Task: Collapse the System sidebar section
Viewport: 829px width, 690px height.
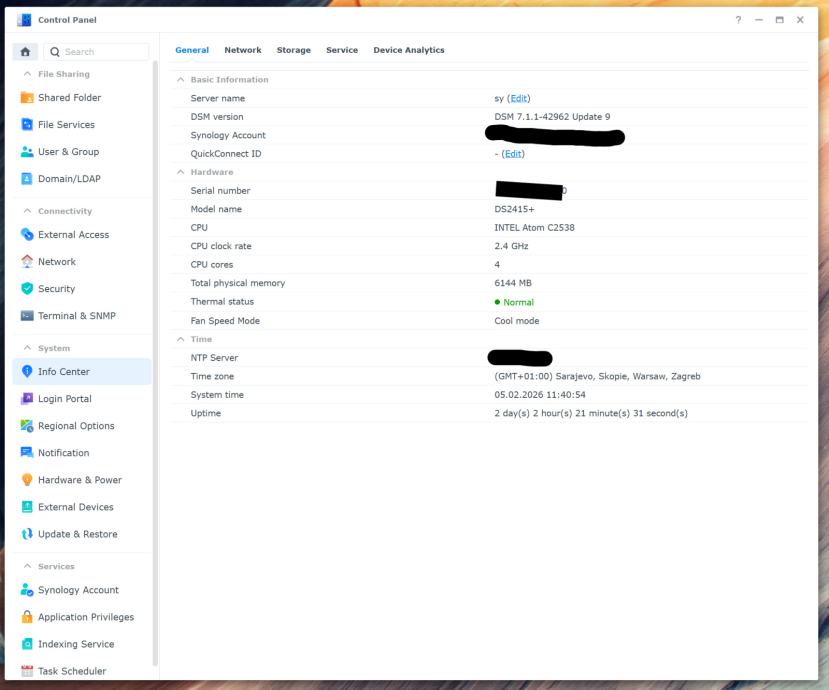Action: pyautogui.click(x=27, y=348)
